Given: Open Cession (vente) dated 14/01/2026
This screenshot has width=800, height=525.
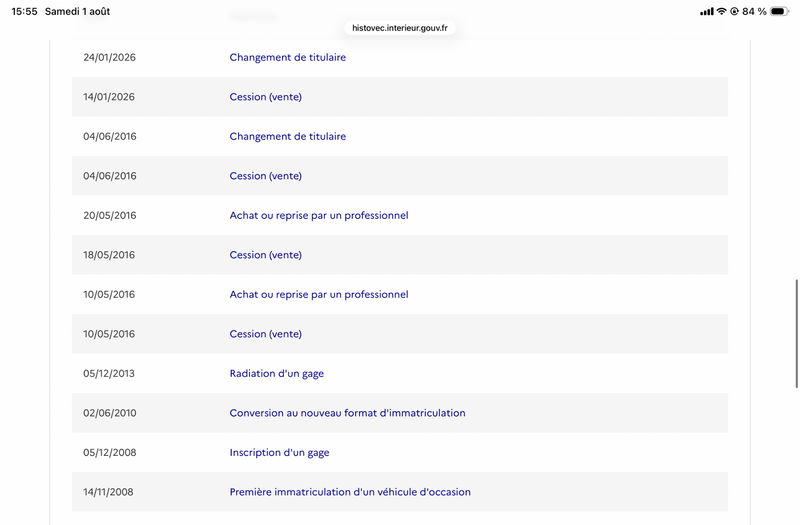Looking at the screenshot, I should click(x=265, y=97).
